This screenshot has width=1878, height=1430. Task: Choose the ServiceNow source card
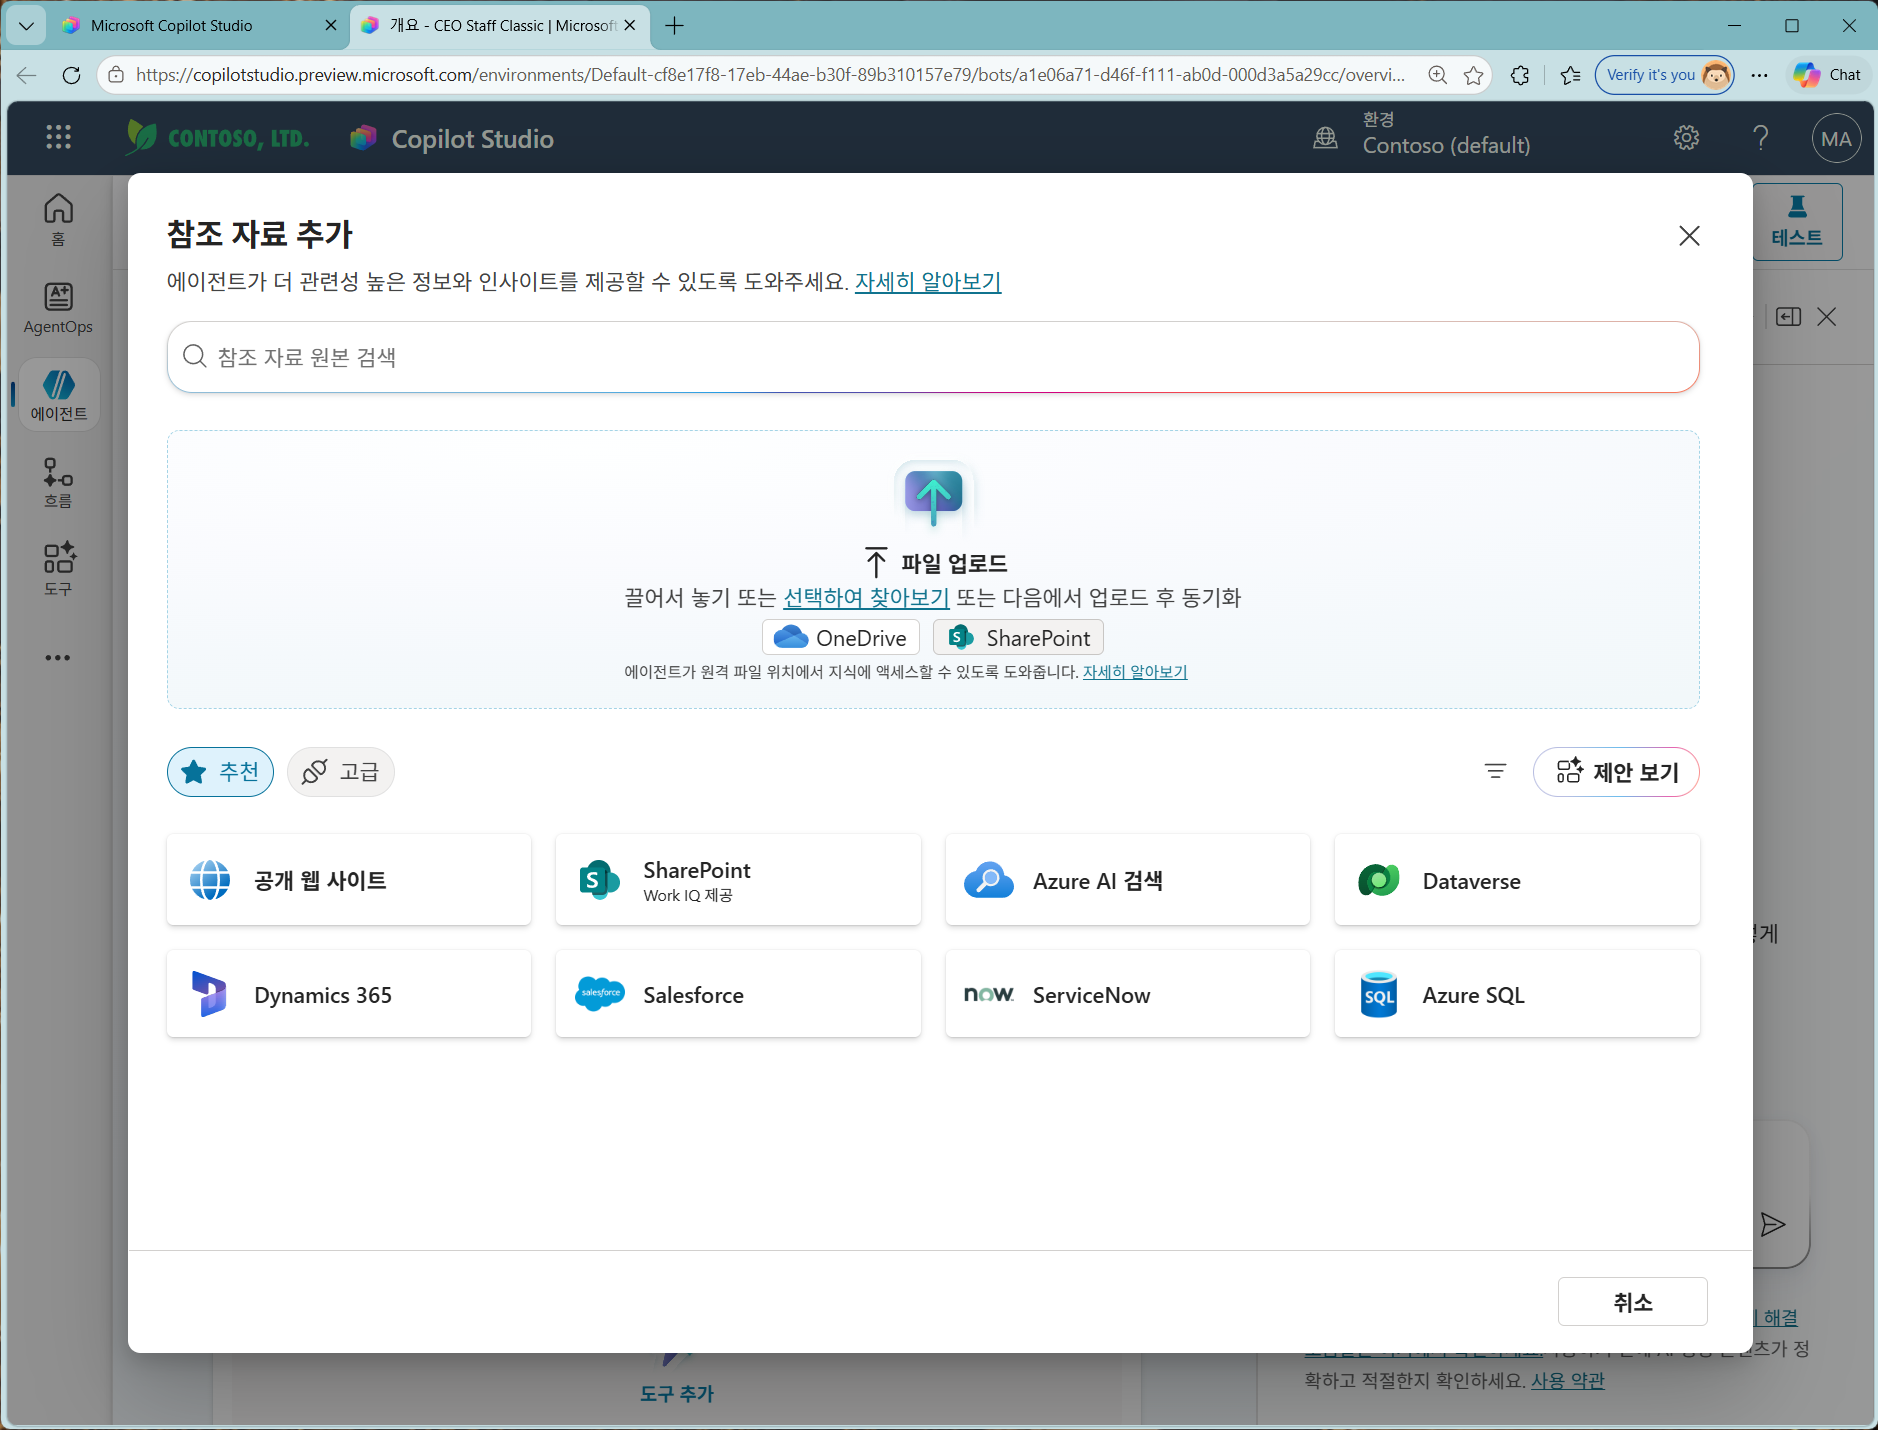(1127, 994)
